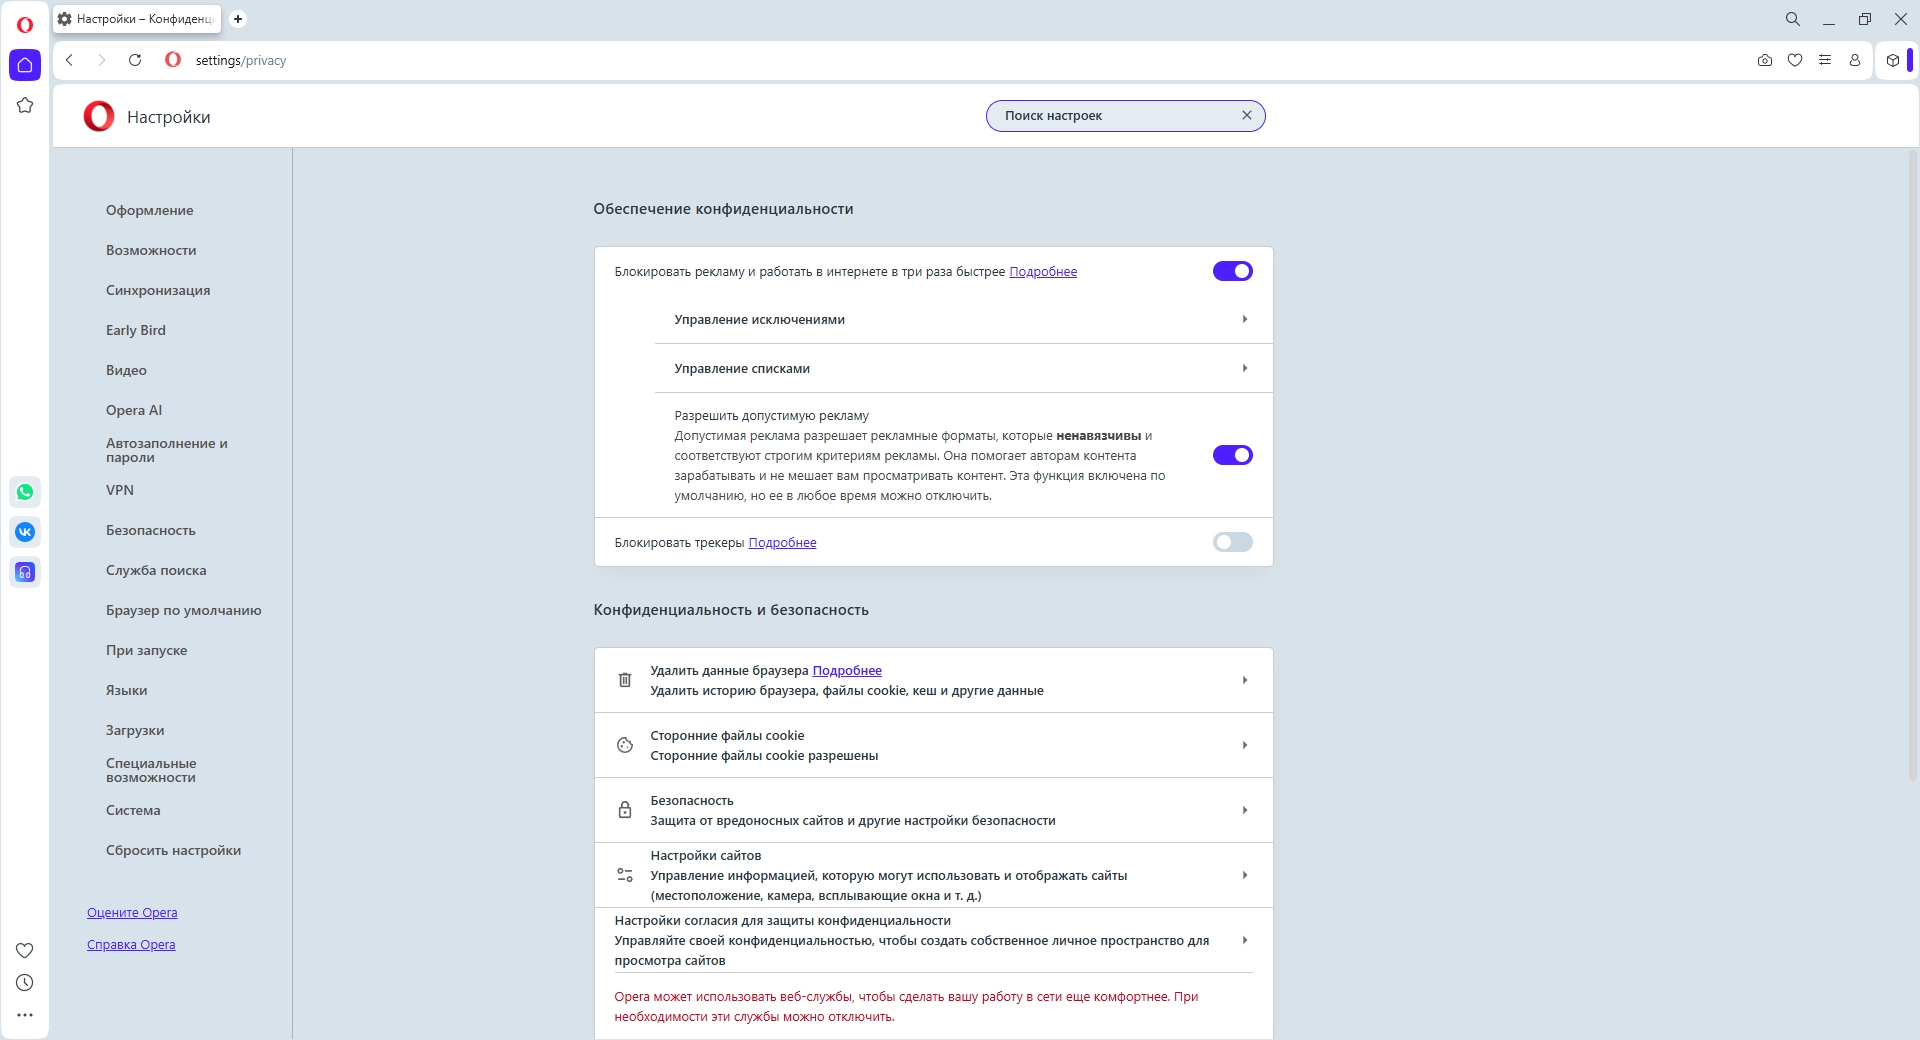The image size is (1920, 1040).
Task: Open sidebar bookmarks star icon
Action: pos(25,105)
